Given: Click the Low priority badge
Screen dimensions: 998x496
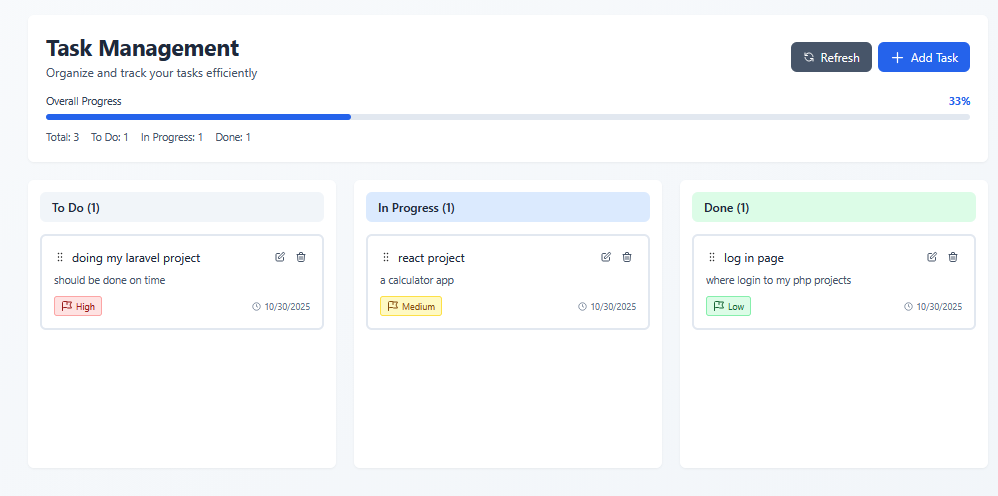Looking at the screenshot, I should [x=728, y=306].
